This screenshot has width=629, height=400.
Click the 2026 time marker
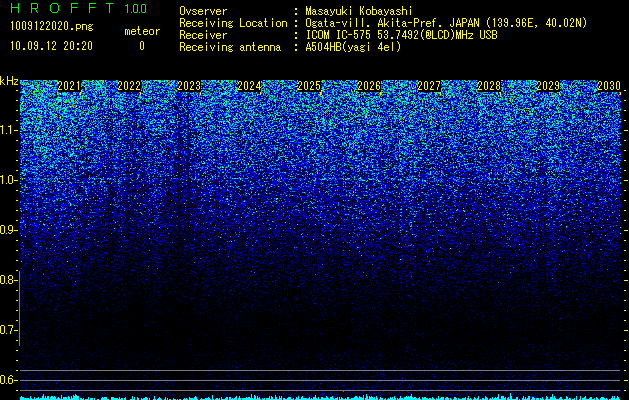pos(369,86)
